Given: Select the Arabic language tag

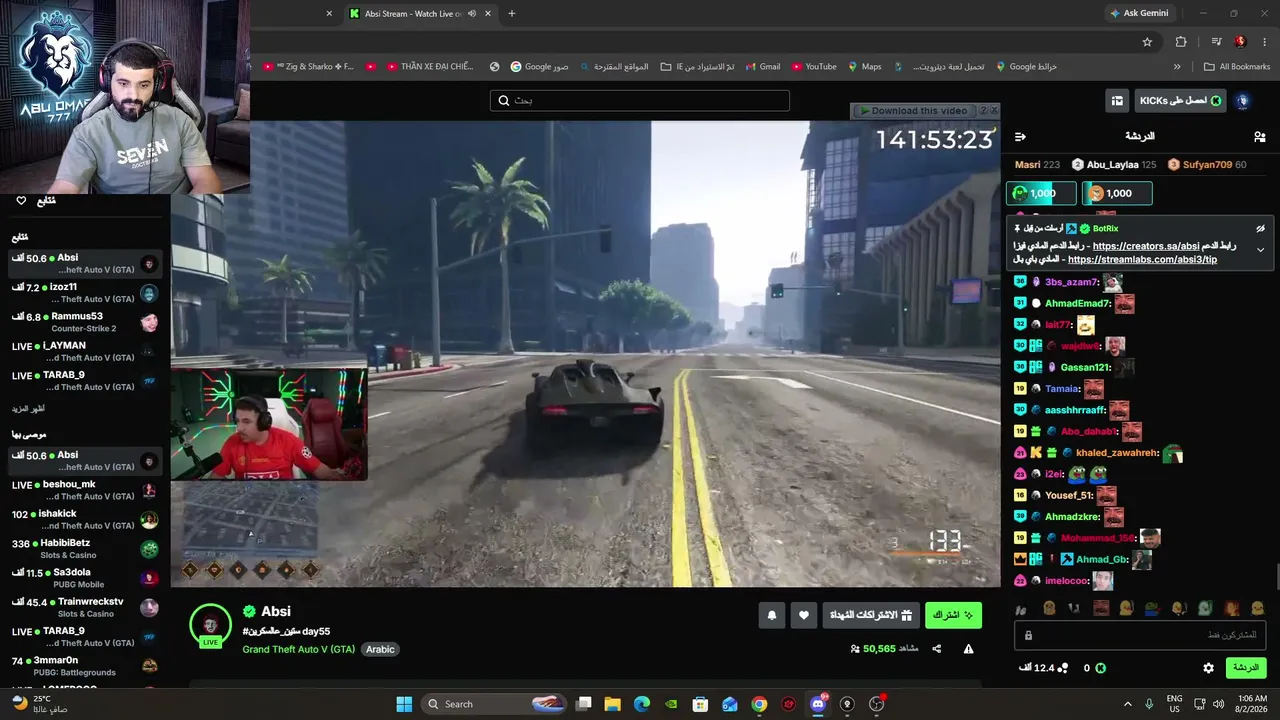Looking at the screenshot, I should 380,649.
